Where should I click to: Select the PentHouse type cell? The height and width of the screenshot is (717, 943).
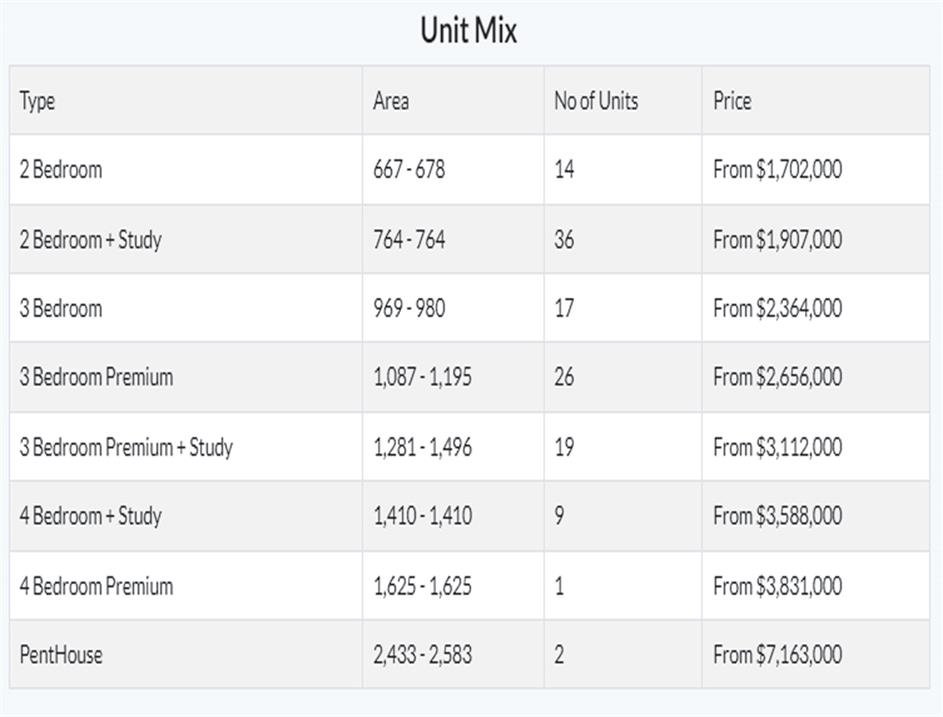tap(61, 655)
